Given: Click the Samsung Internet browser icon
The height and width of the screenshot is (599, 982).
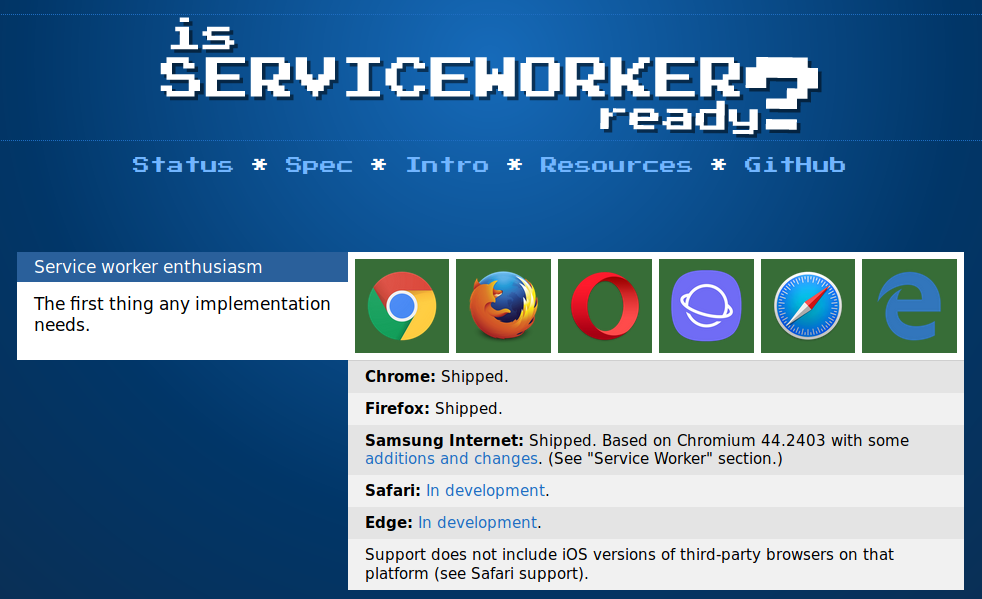Looking at the screenshot, I should [x=706, y=306].
